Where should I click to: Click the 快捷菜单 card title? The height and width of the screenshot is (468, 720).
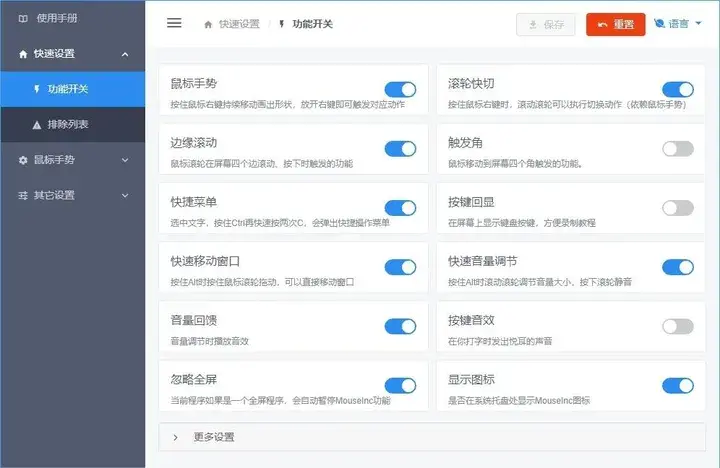(x=193, y=202)
